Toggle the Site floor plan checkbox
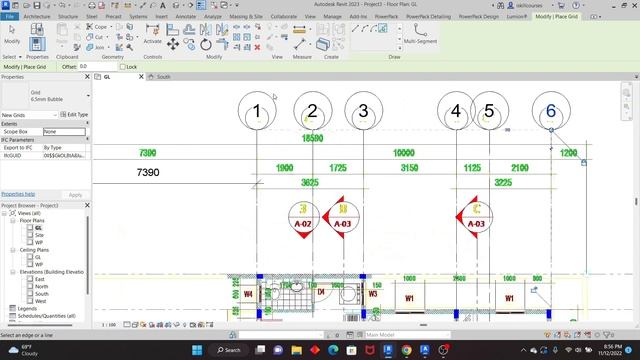Image resolution: width=640 pixels, height=360 pixels. pos(30,235)
